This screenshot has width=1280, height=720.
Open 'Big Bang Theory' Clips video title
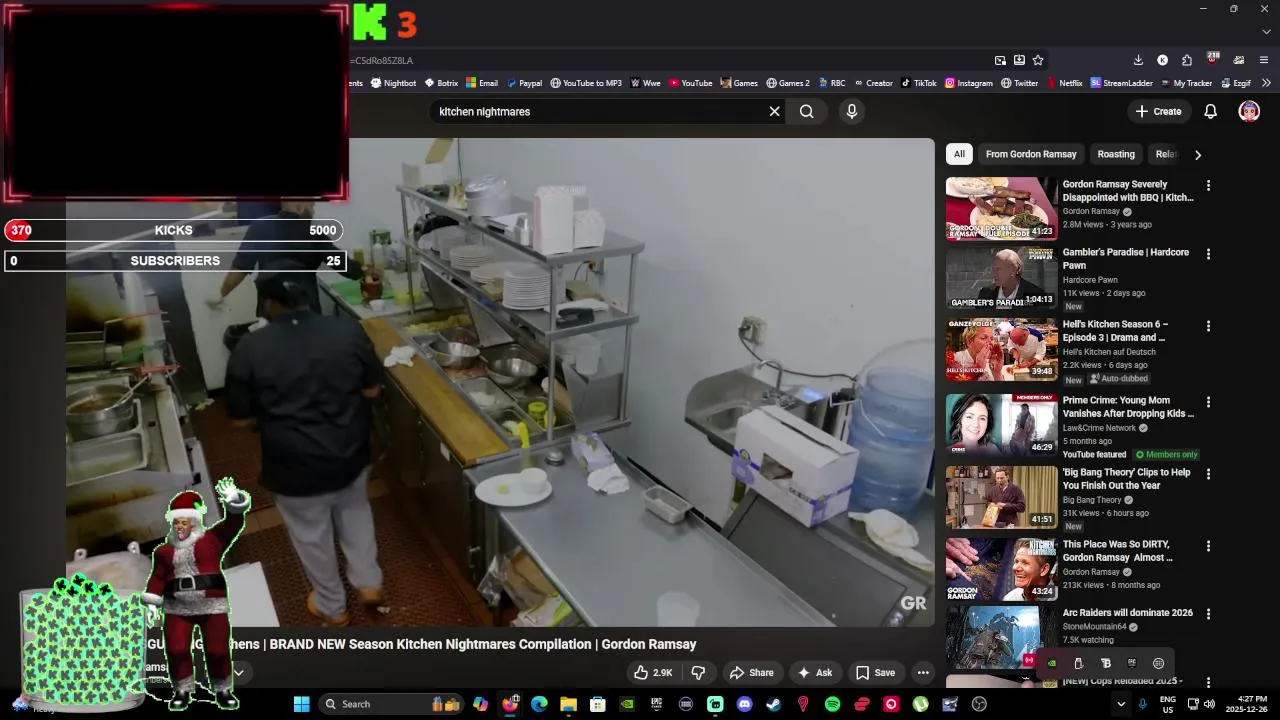click(1126, 479)
